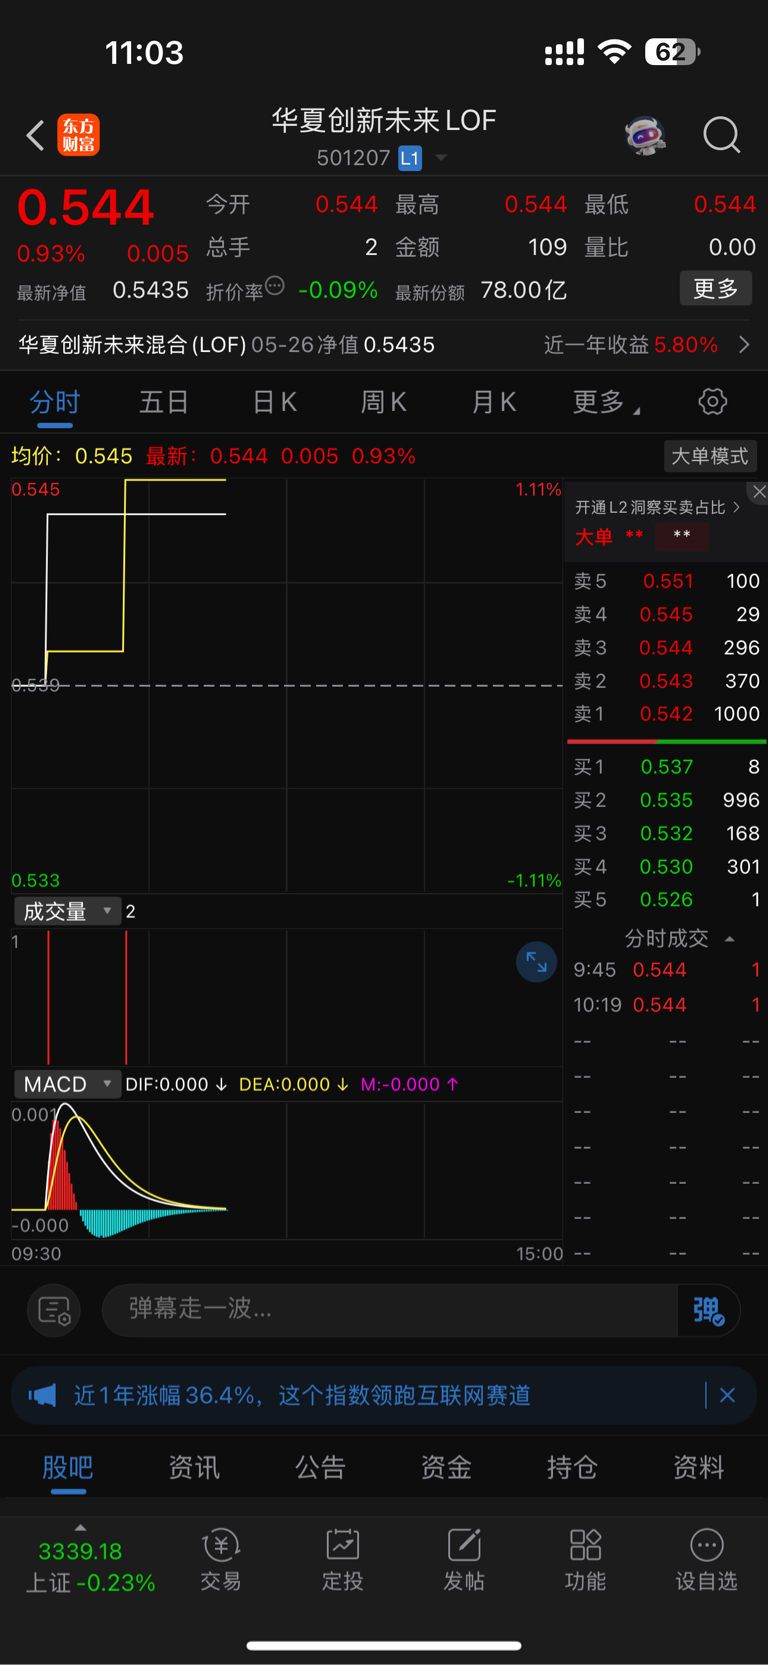The width and height of the screenshot is (768, 1665).
Task: Tap the 上证 3339.18 index ticker
Action: point(90,1567)
